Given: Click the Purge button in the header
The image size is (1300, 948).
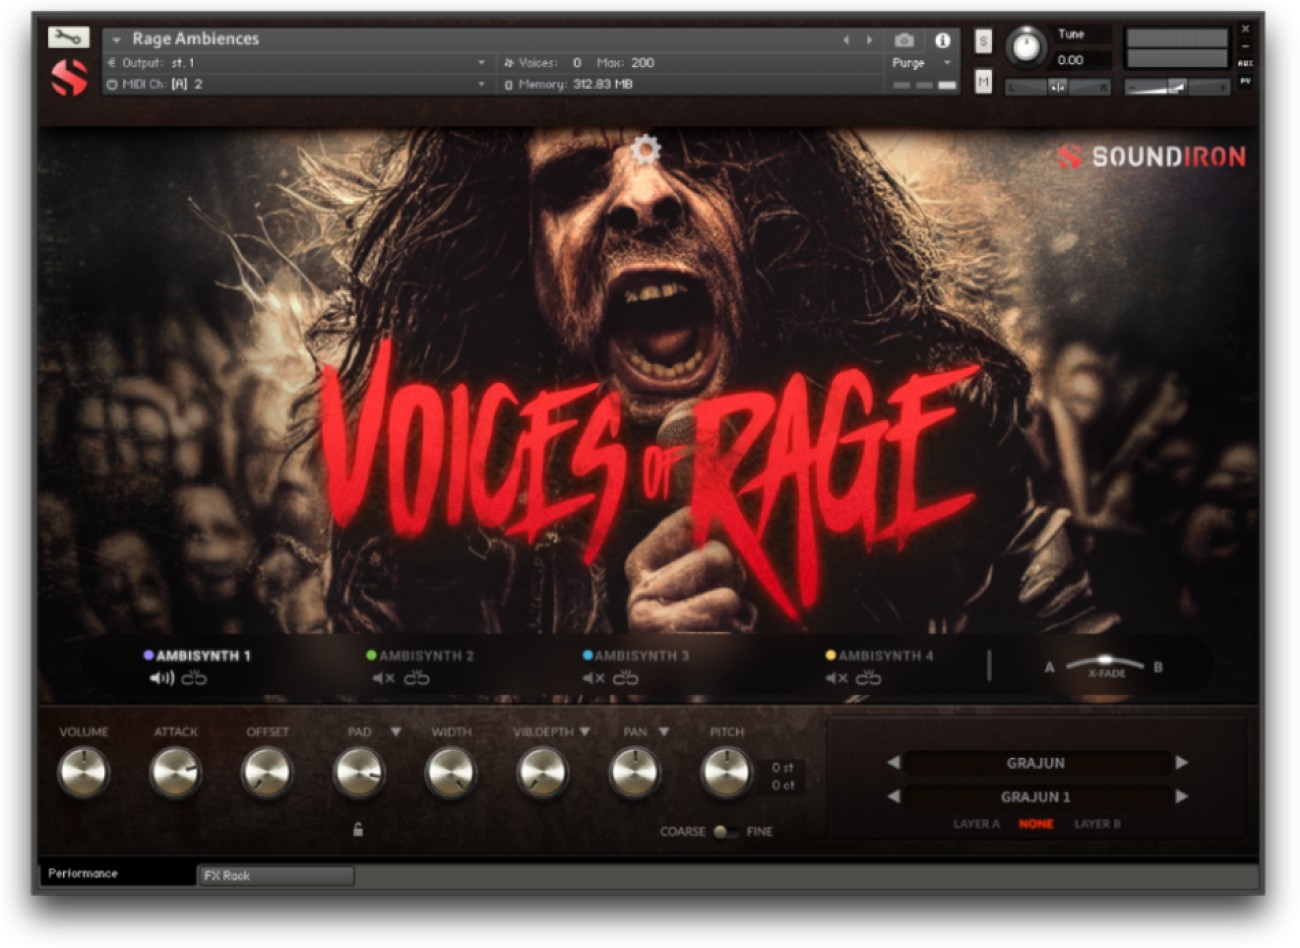Looking at the screenshot, I should click(x=910, y=62).
